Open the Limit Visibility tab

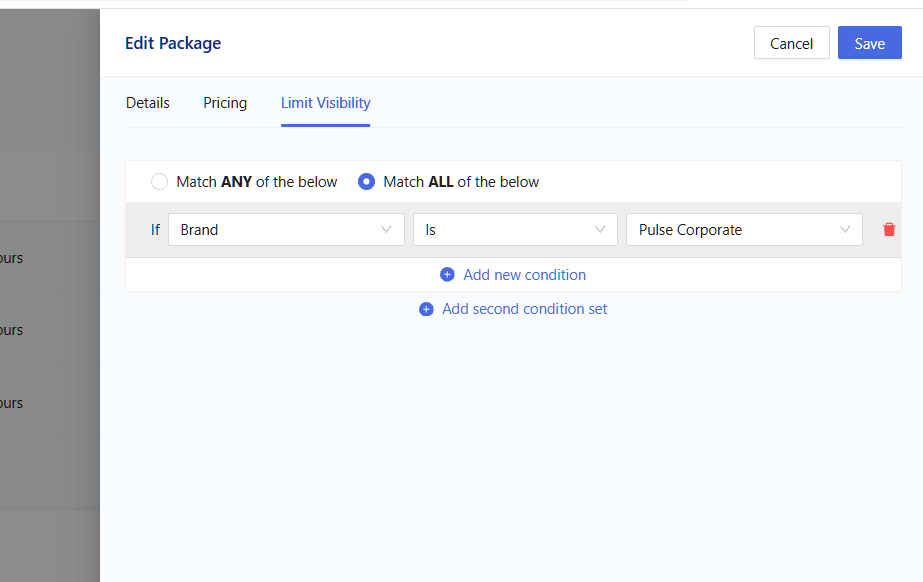pos(326,103)
